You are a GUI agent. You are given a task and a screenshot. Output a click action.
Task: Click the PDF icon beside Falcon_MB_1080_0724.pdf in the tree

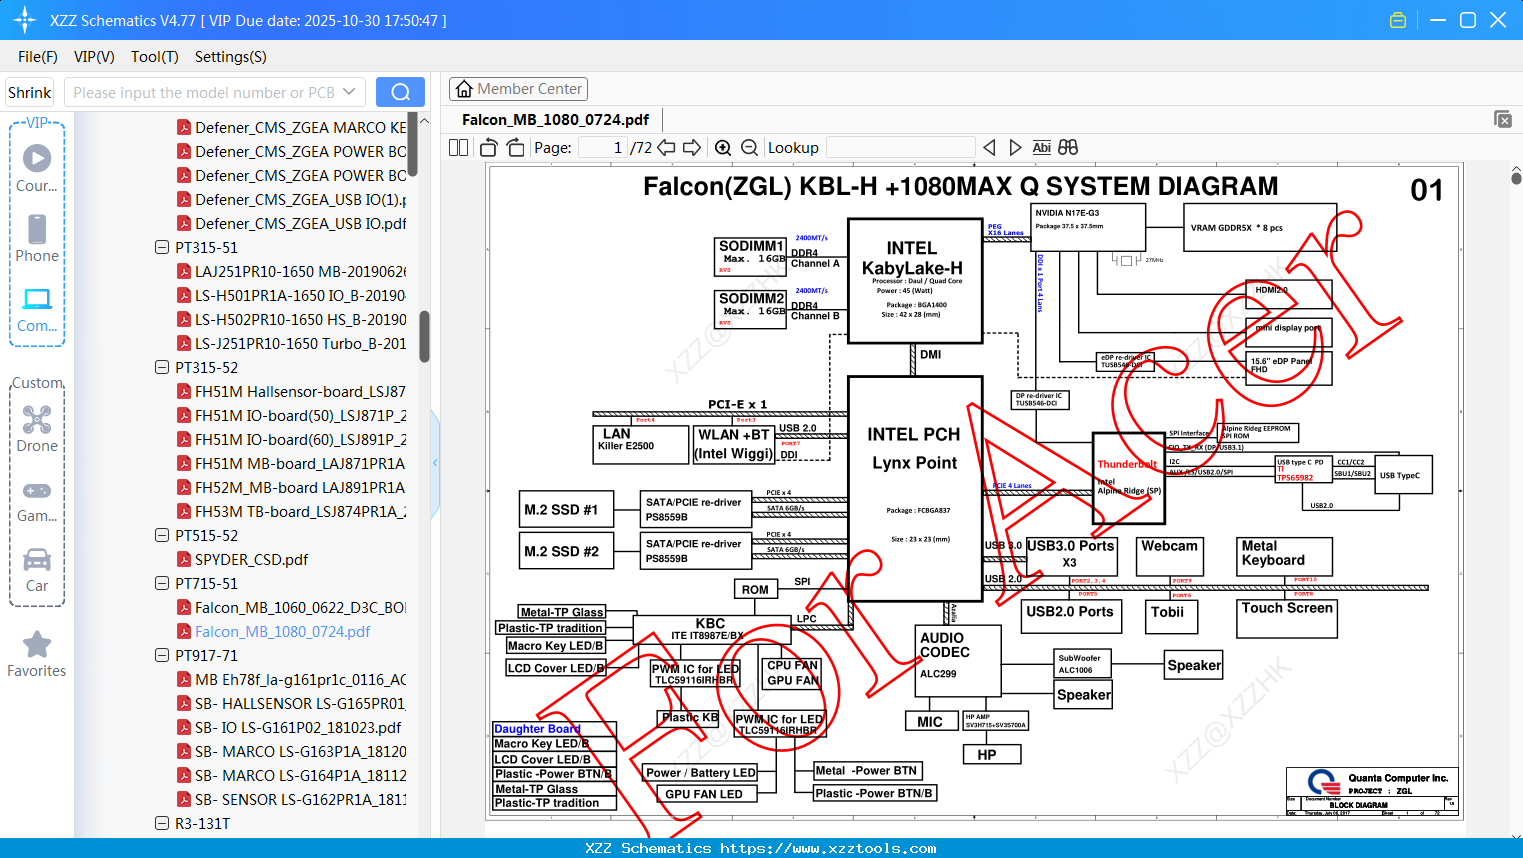184,631
